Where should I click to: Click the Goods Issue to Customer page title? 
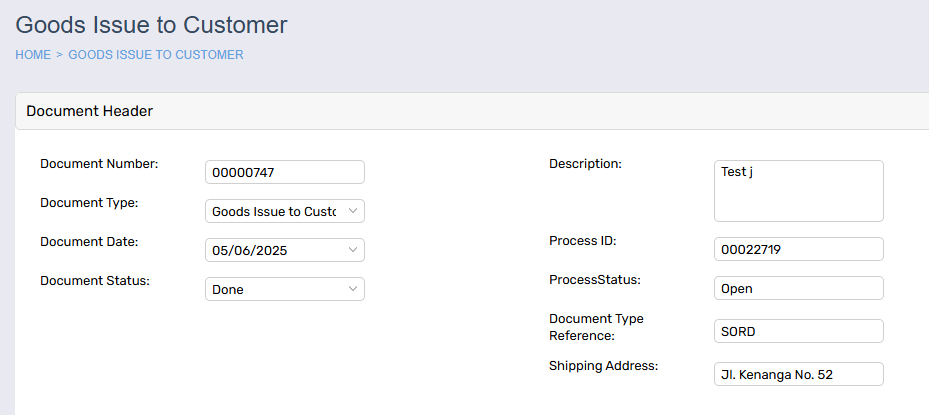[x=151, y=25]
